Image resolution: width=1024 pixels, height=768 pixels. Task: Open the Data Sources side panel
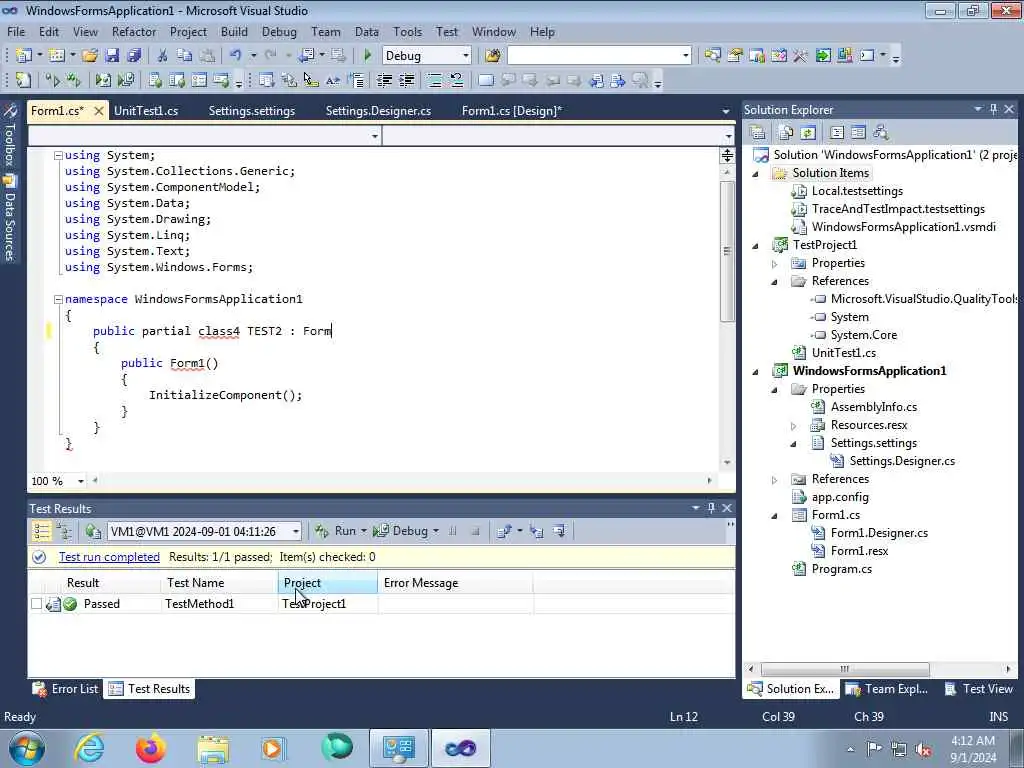[10, 217]
